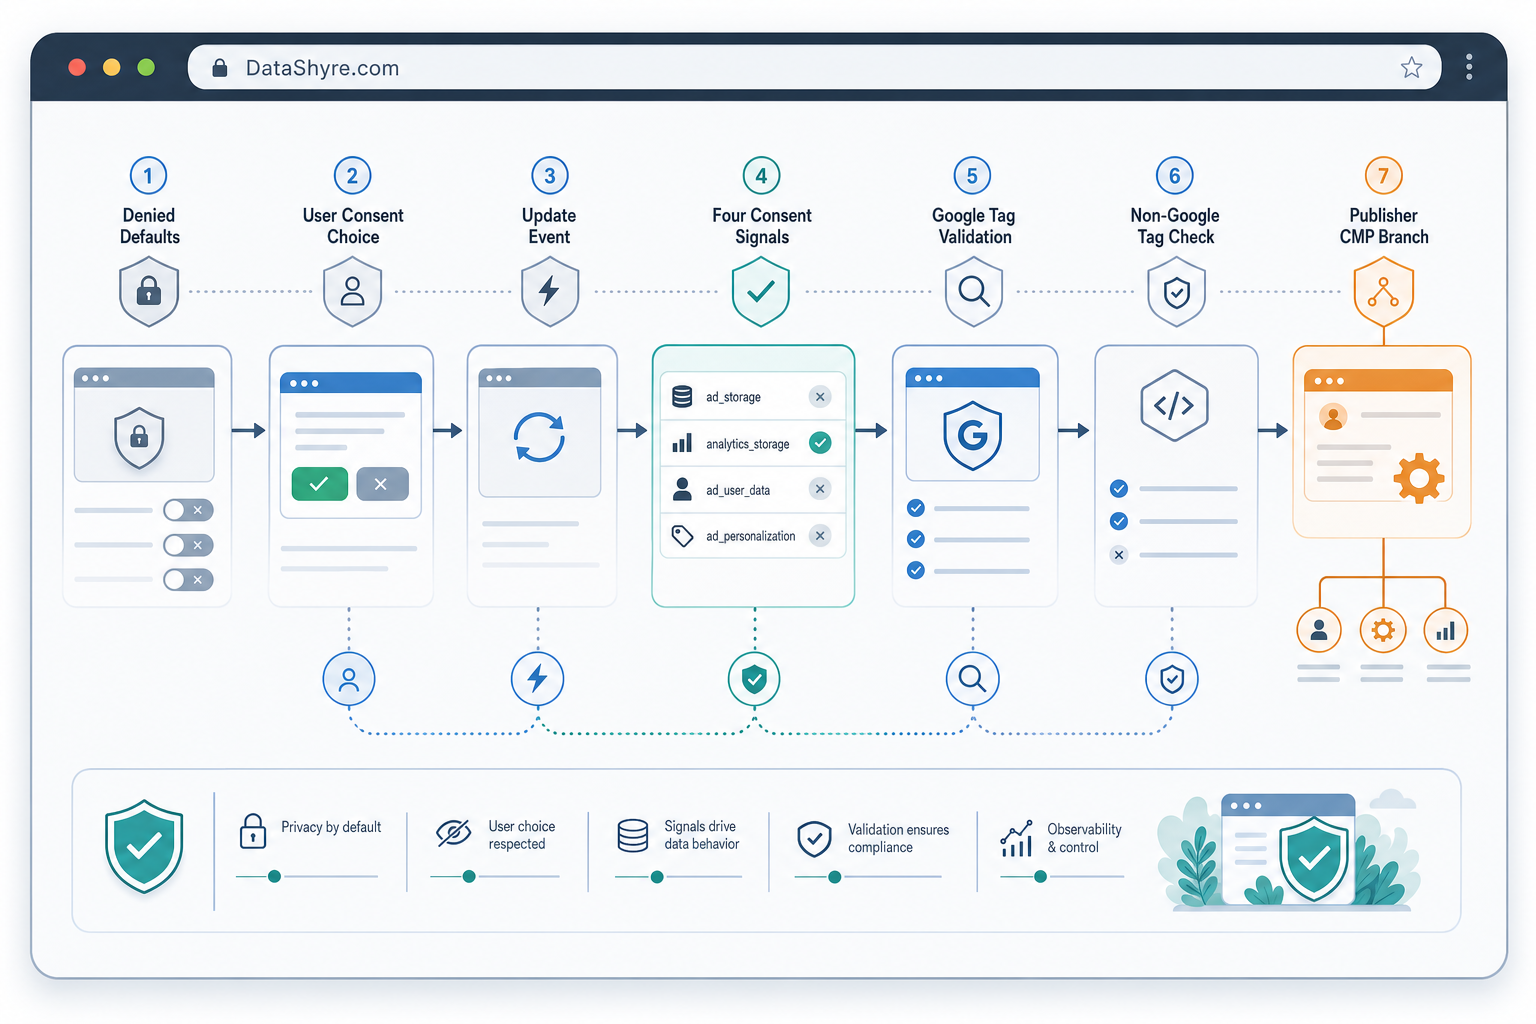
Task: Toggle the first switch in Denied Defaults card
Action: point(188,510)
